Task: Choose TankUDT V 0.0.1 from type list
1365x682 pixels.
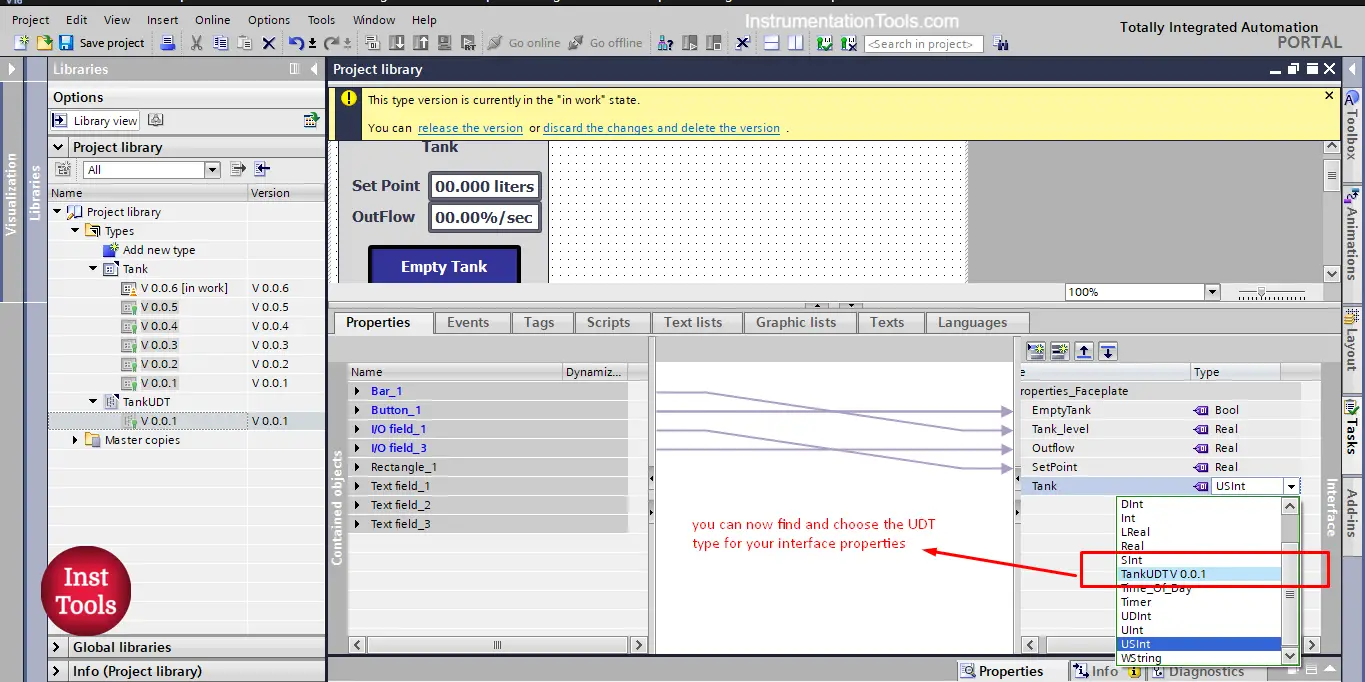Action: point(1199,574)
